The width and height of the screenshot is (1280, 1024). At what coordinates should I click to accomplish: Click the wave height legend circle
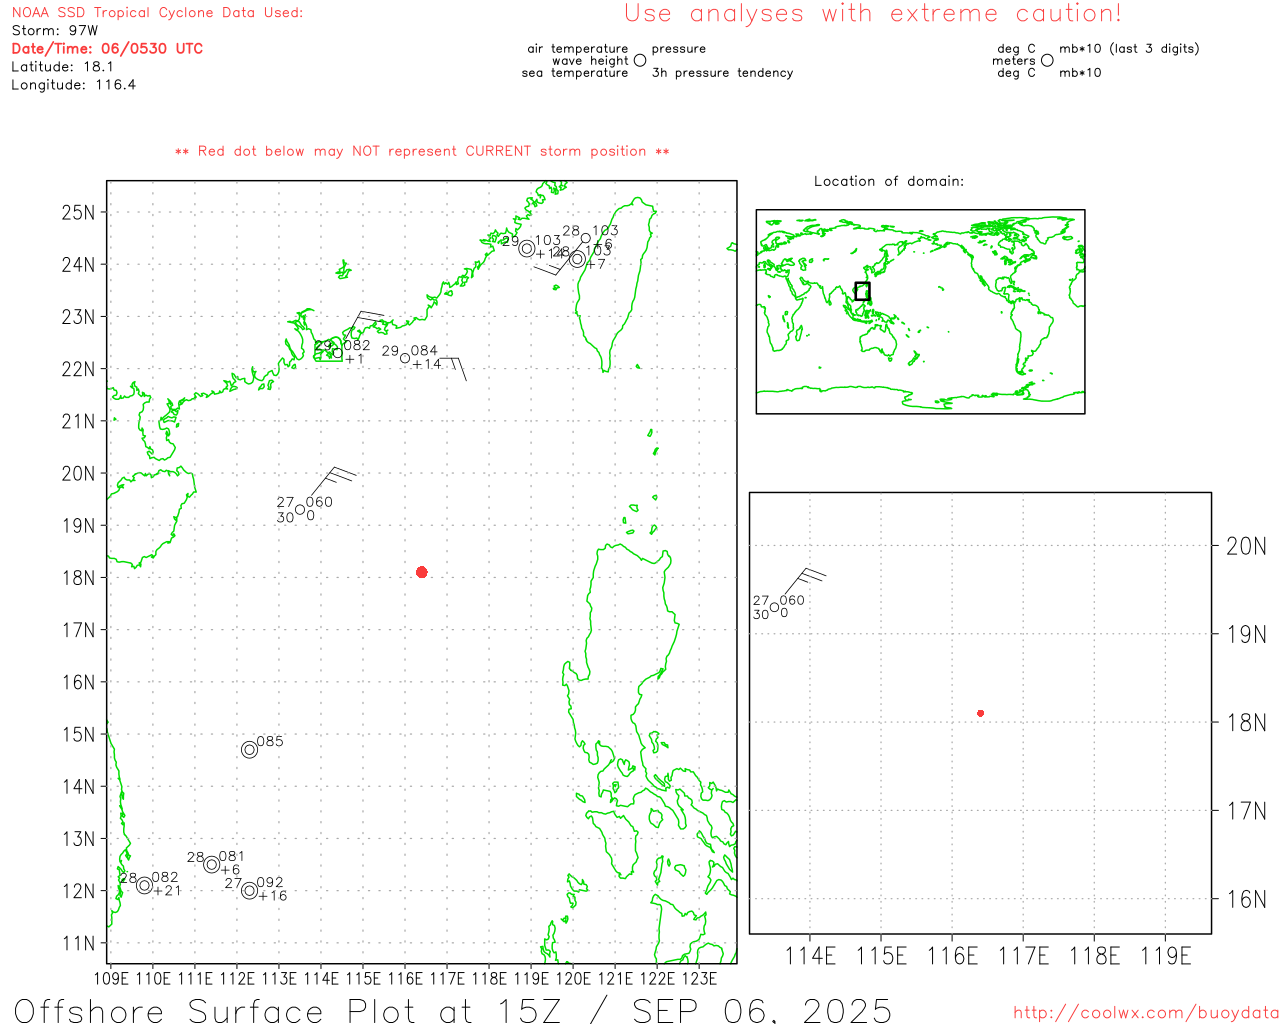tap(640, 60)
